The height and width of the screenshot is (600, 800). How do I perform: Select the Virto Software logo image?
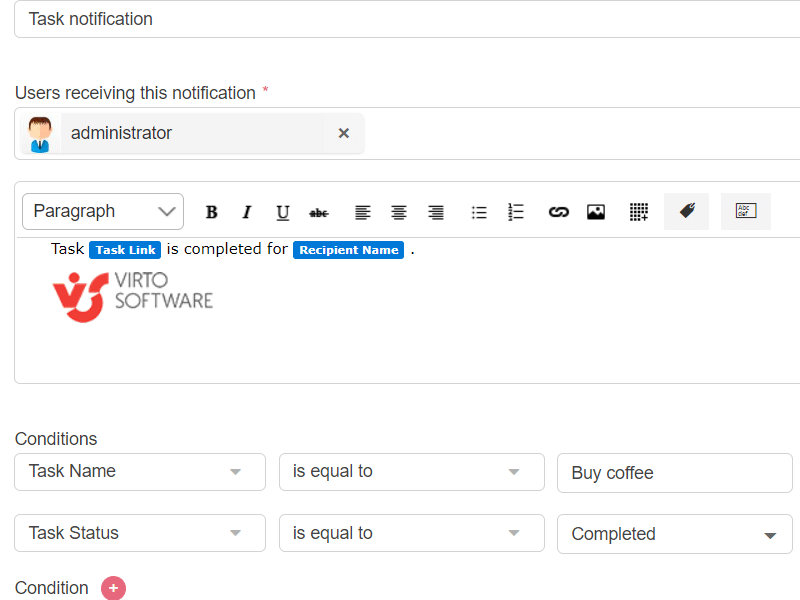(x=133, y=297)
